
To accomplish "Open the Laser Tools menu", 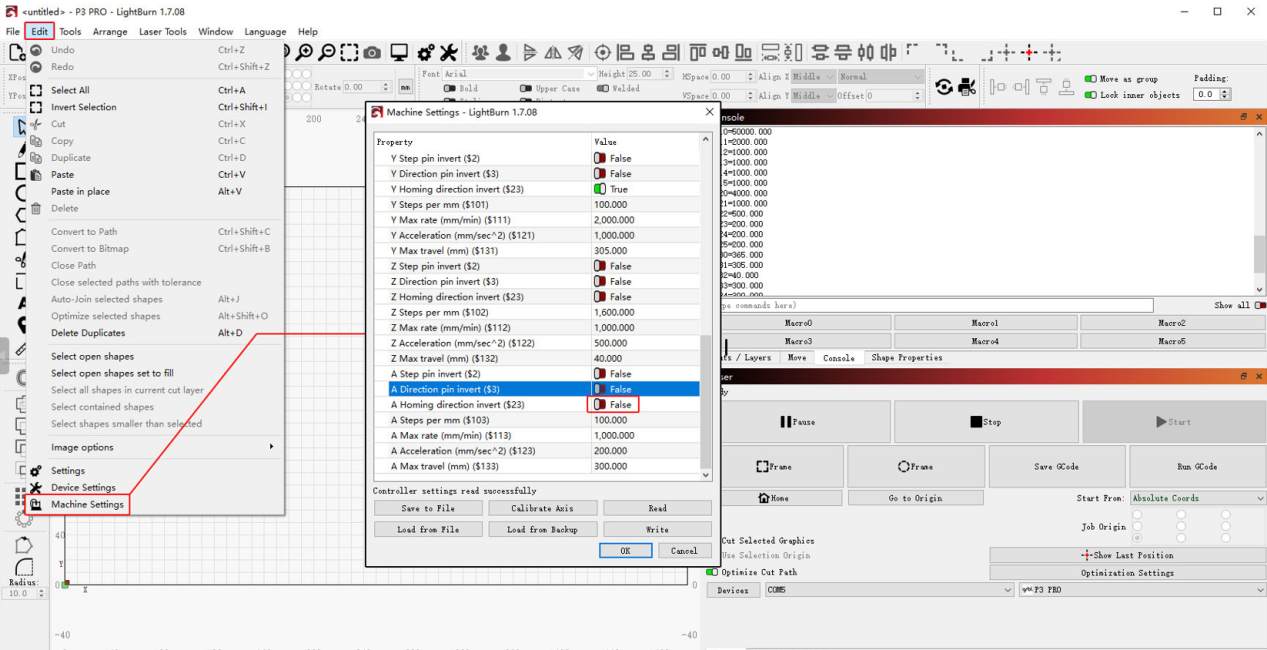I will tap(163, 32).
